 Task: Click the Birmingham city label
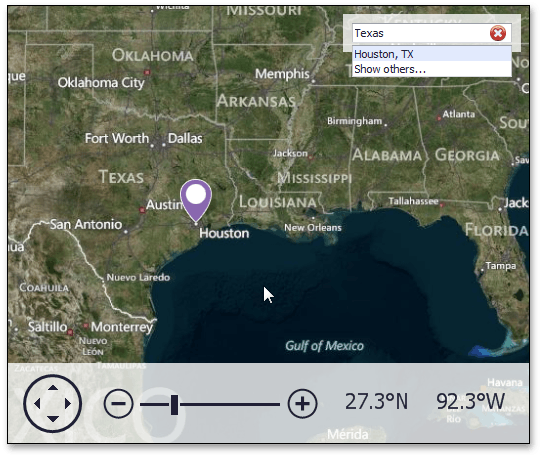coord(355,121)
